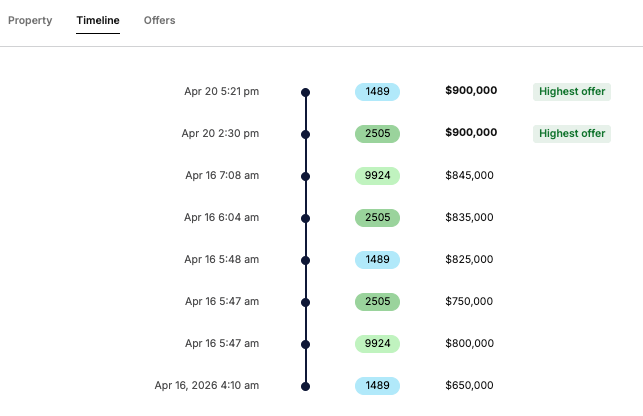643x416 pixels.
Task: Click Highest offer tag on the 2:30 pm row
Action: point(571,134)
